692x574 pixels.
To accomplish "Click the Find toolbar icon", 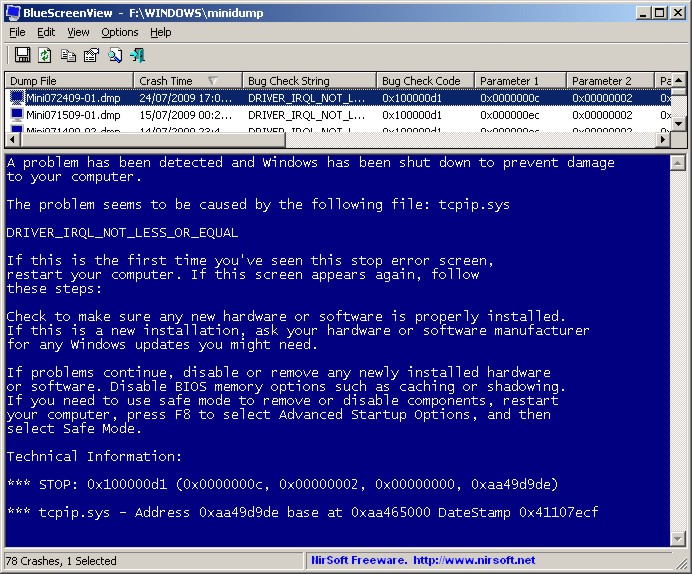I will point(115,55).
